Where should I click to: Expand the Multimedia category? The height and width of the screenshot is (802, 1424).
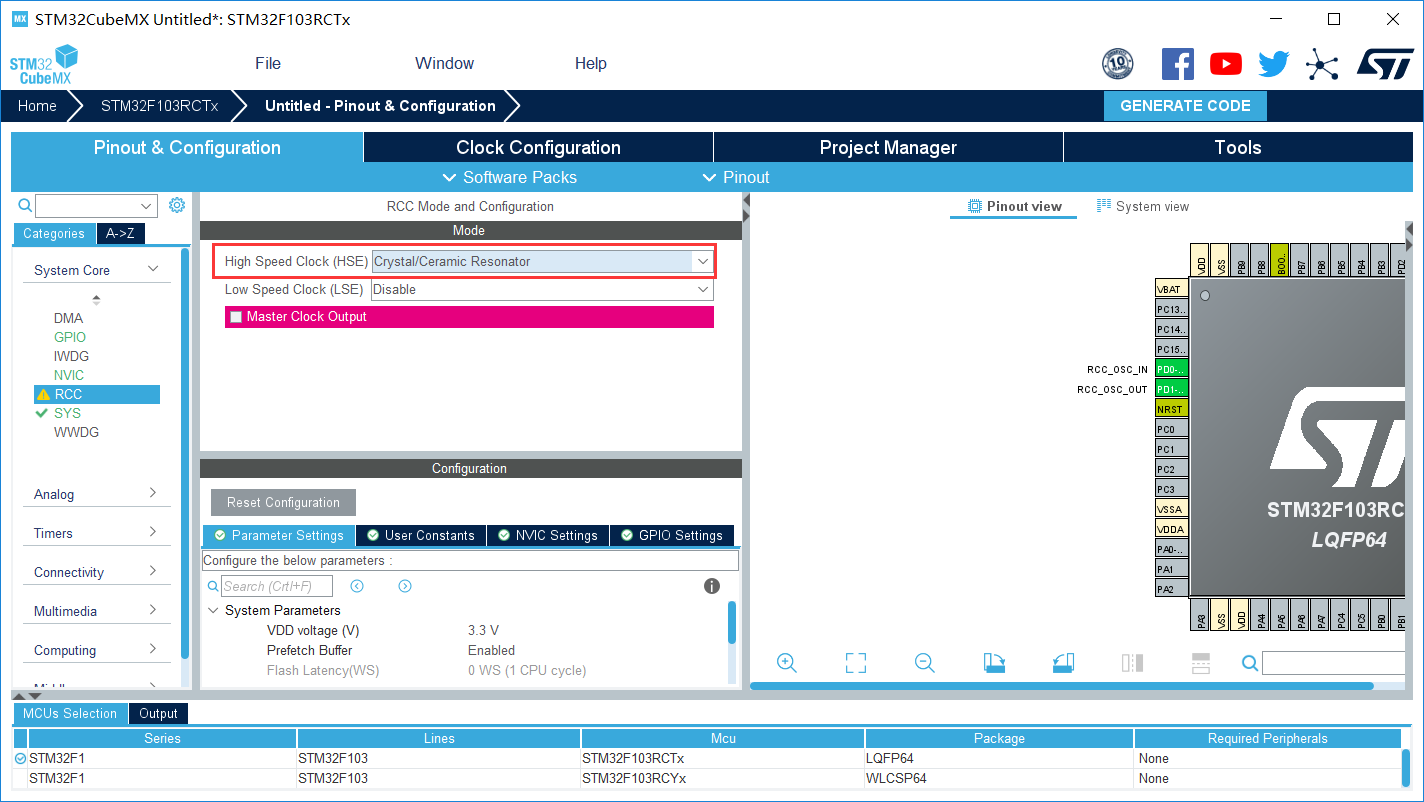(153, 610)
